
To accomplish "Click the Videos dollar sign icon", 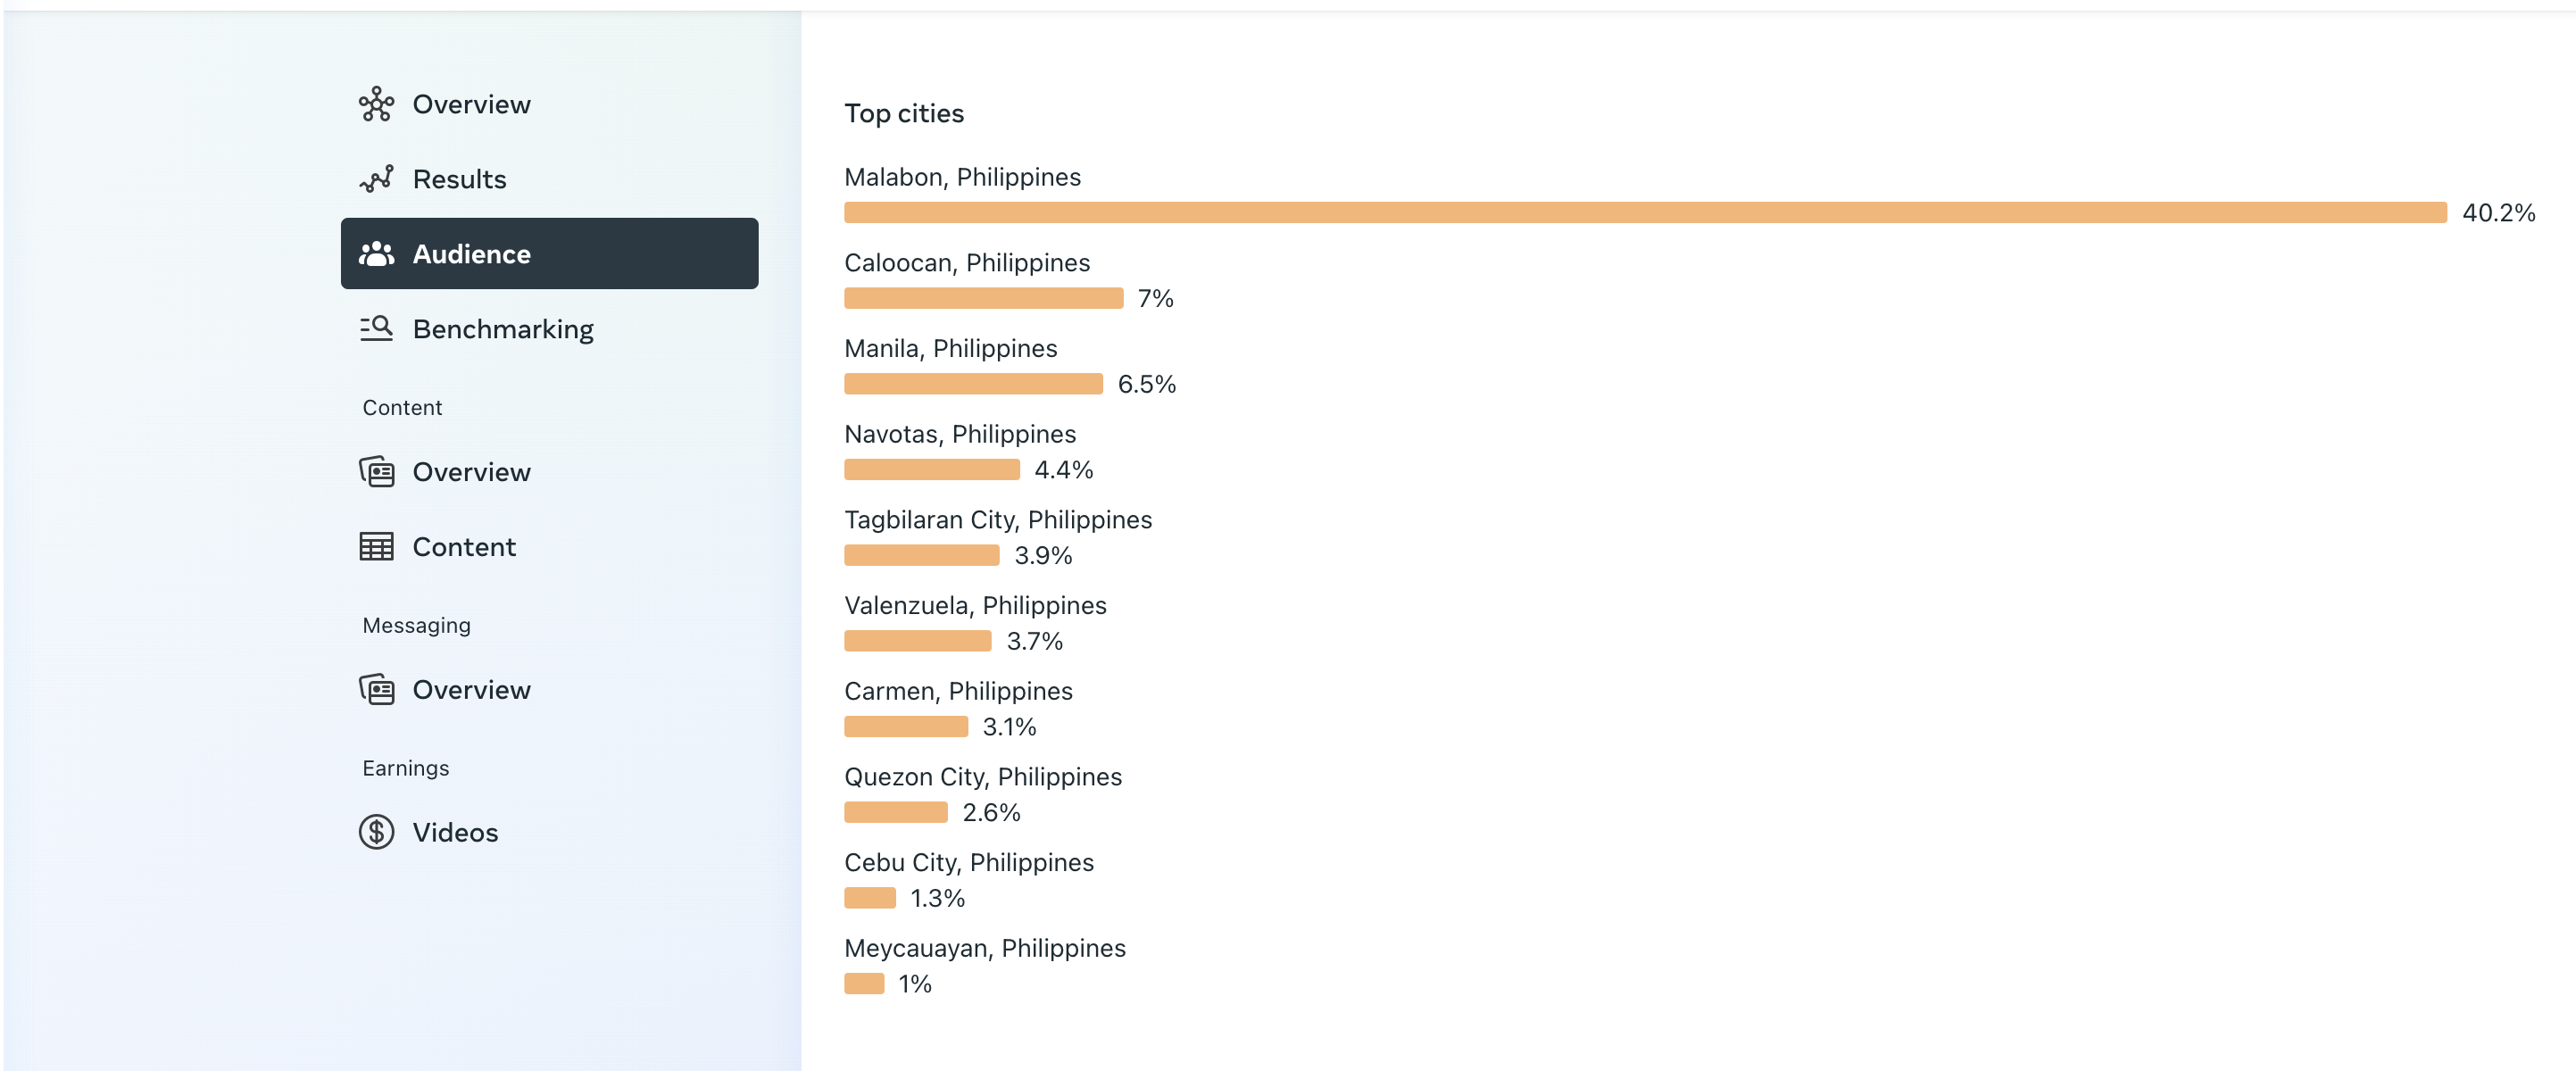I will [x=376, y=832].
